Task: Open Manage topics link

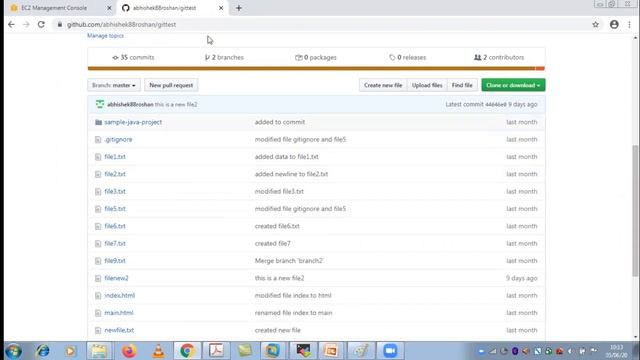Action: click(x=105, y=36)
